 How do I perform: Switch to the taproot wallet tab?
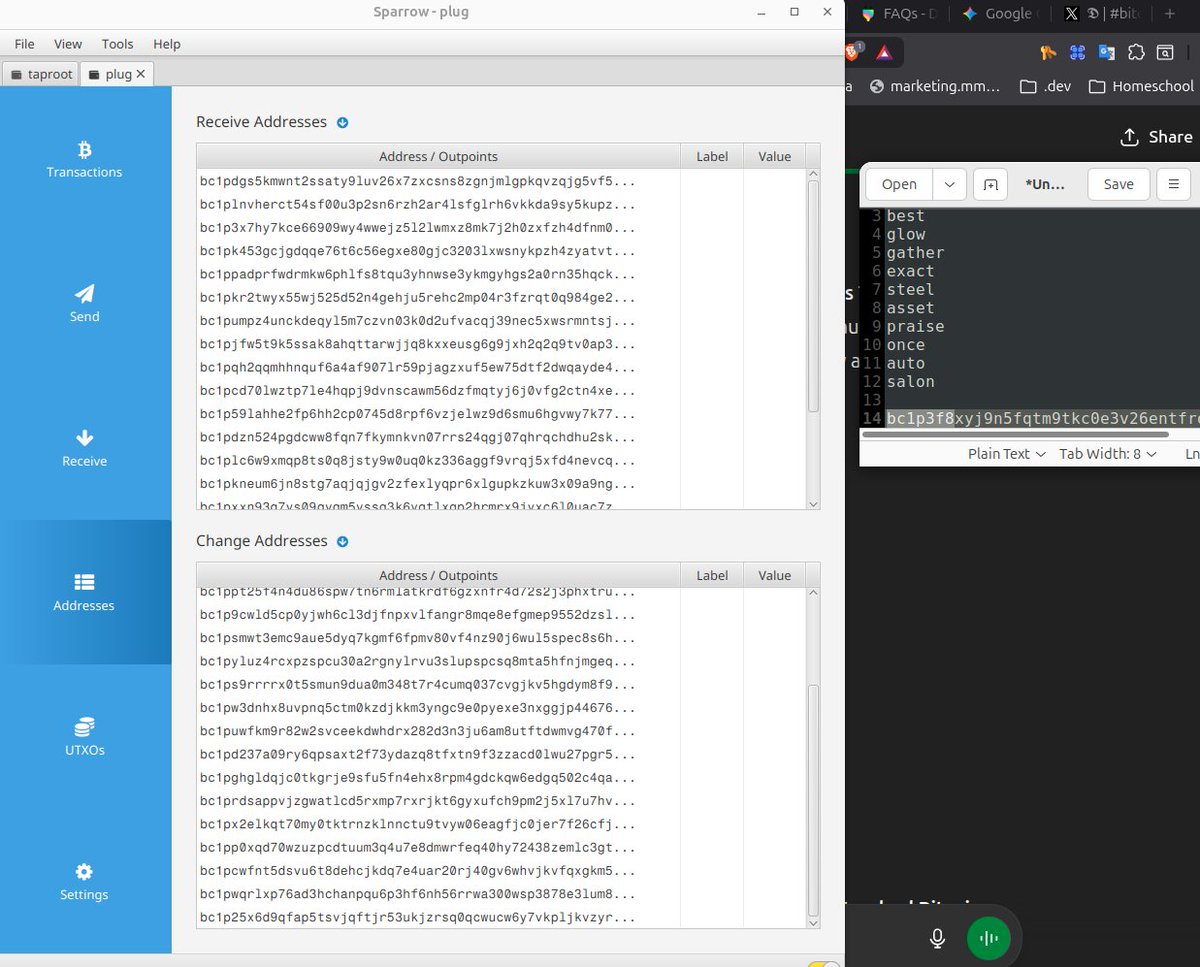point(41,74)
